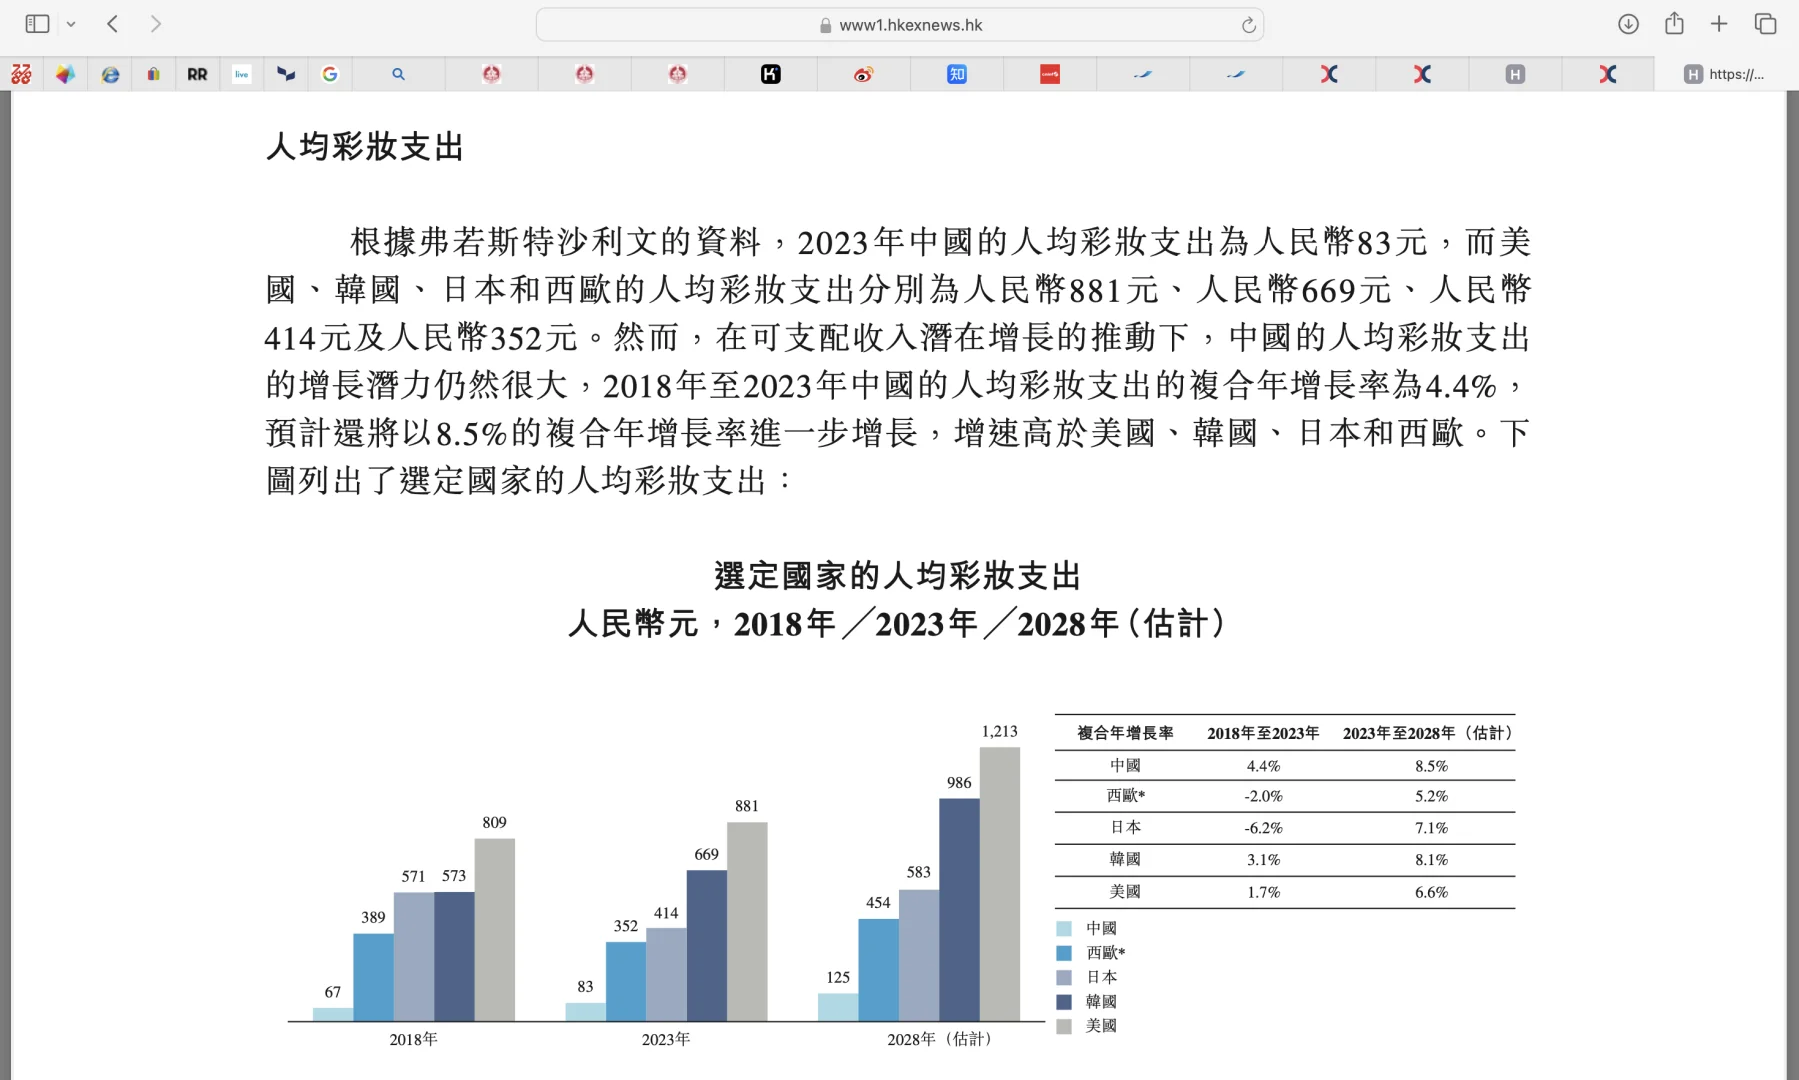Click the chart title 選定國家的人均彩妝支出
The height and width of the screenshot is (1080, 1799).
tap(898, 576)
